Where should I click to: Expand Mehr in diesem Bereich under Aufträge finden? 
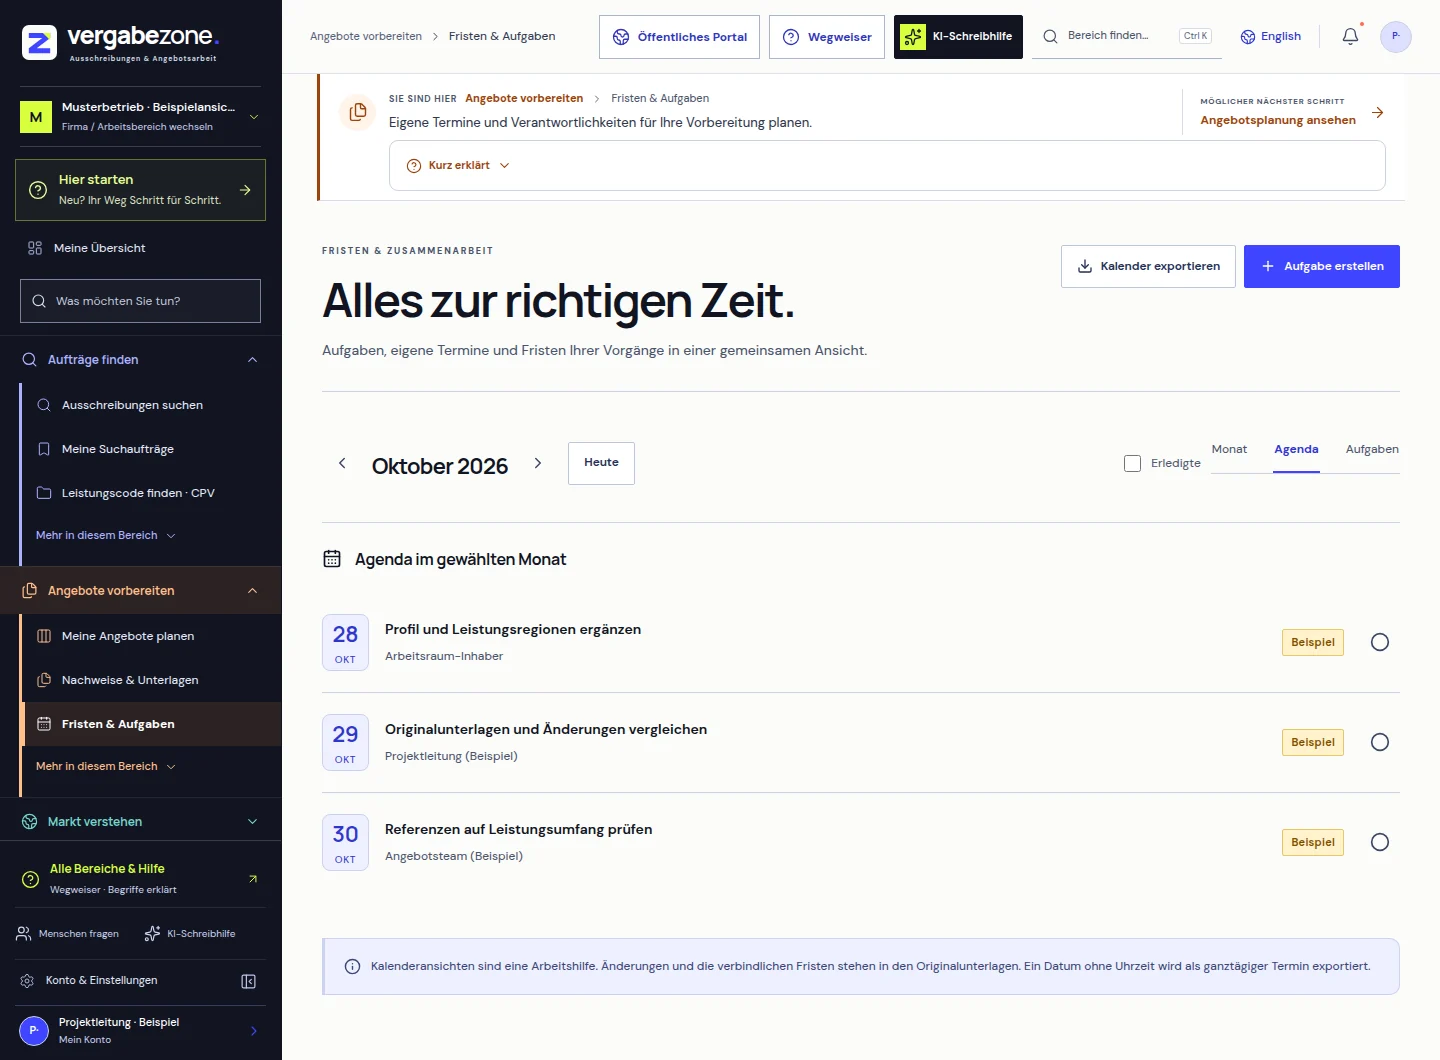point(106,536)
